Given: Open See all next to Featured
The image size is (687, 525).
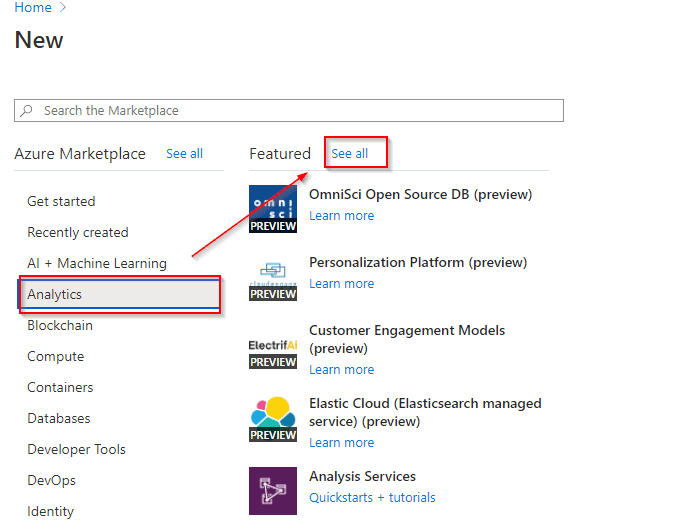Looking at the screenshot, I should (x=350, y=154).
